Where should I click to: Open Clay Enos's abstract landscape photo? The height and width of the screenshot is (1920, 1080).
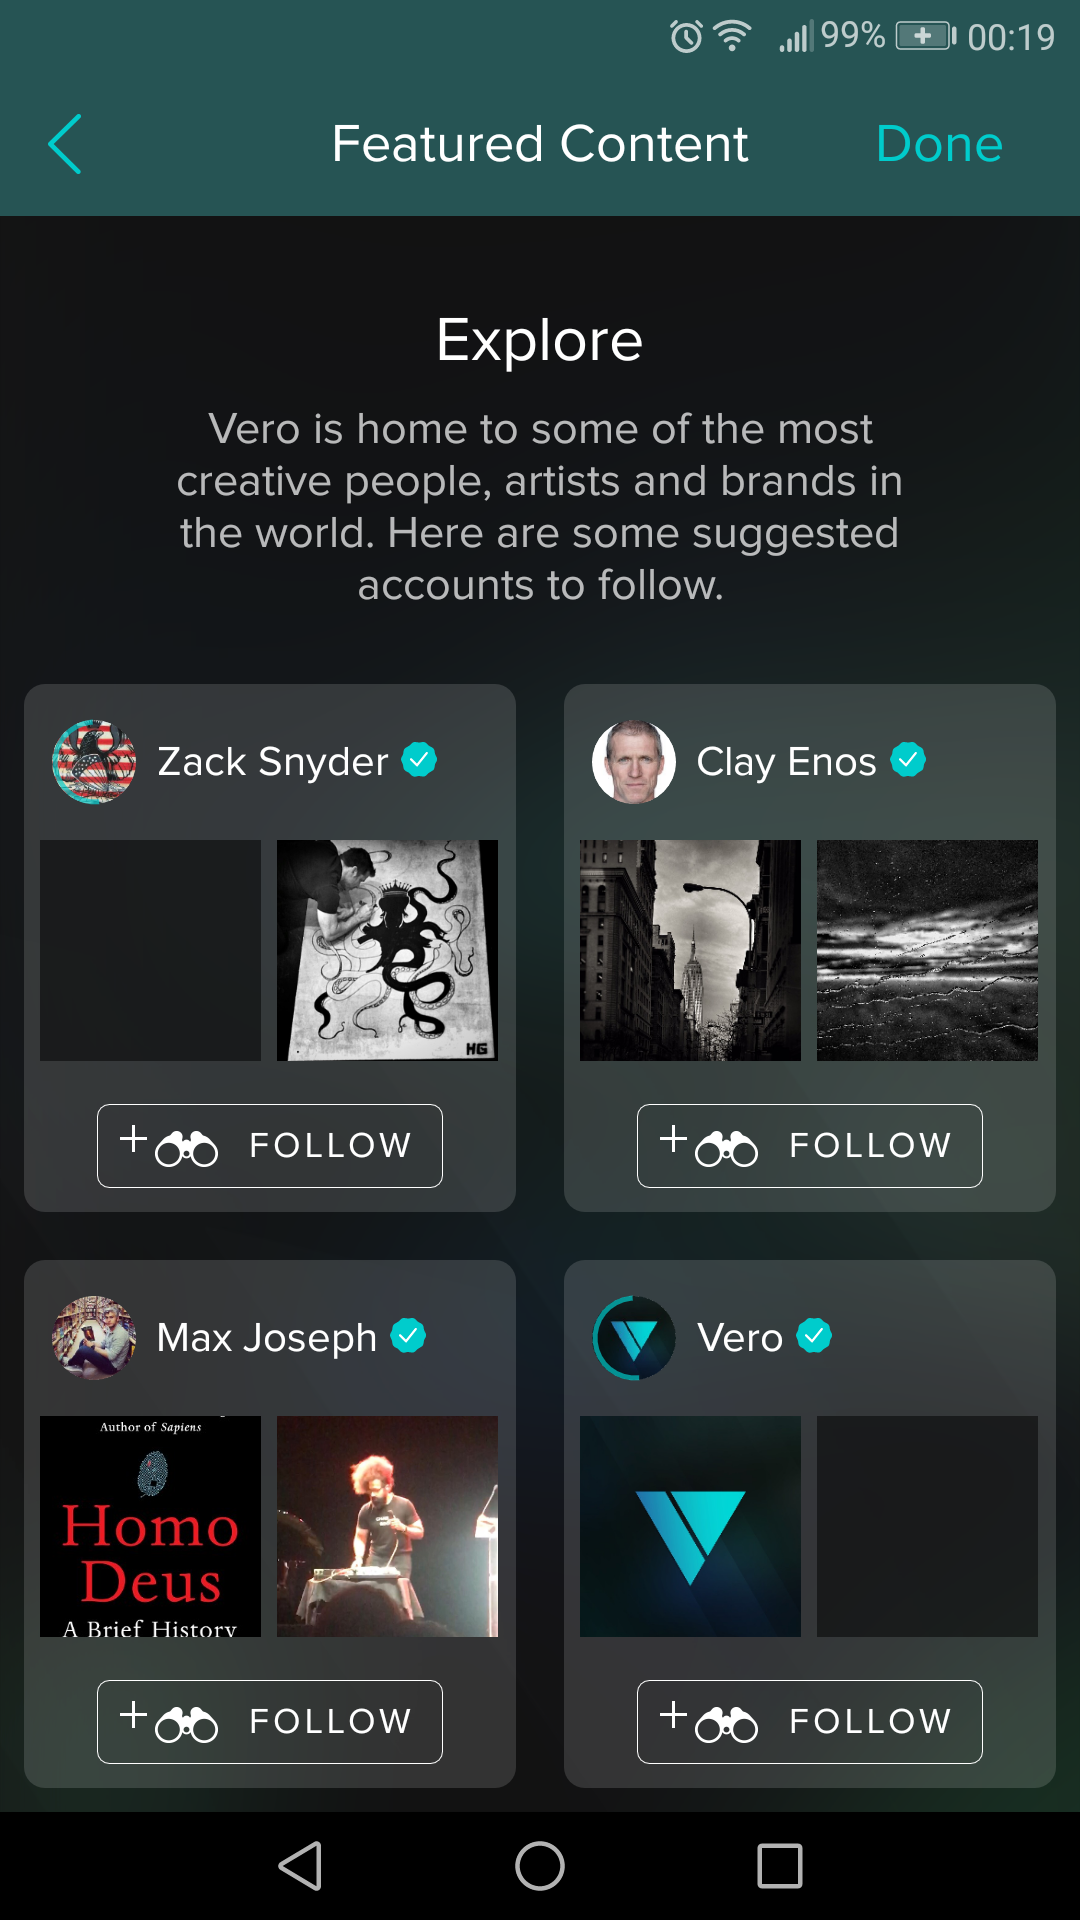pyautogui.click(x=927, y=950)
